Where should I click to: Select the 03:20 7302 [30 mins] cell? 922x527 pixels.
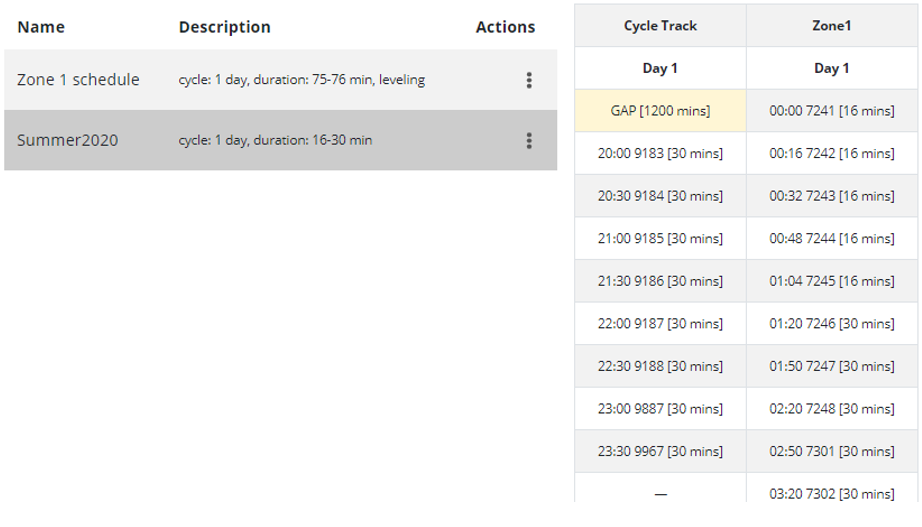[x=831, y=493]
